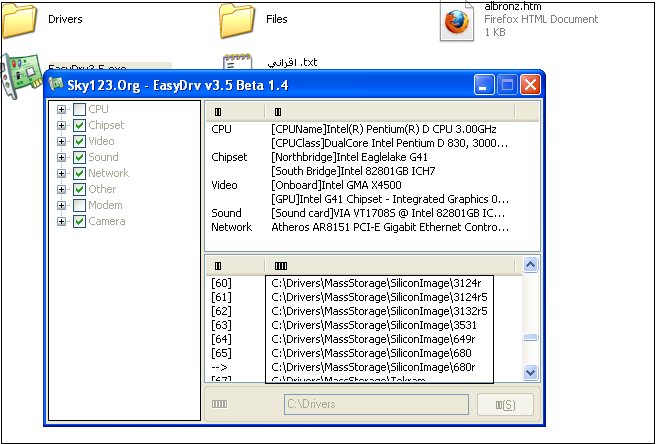
Task: Open the Files folder icon
Action: point(237,20)
